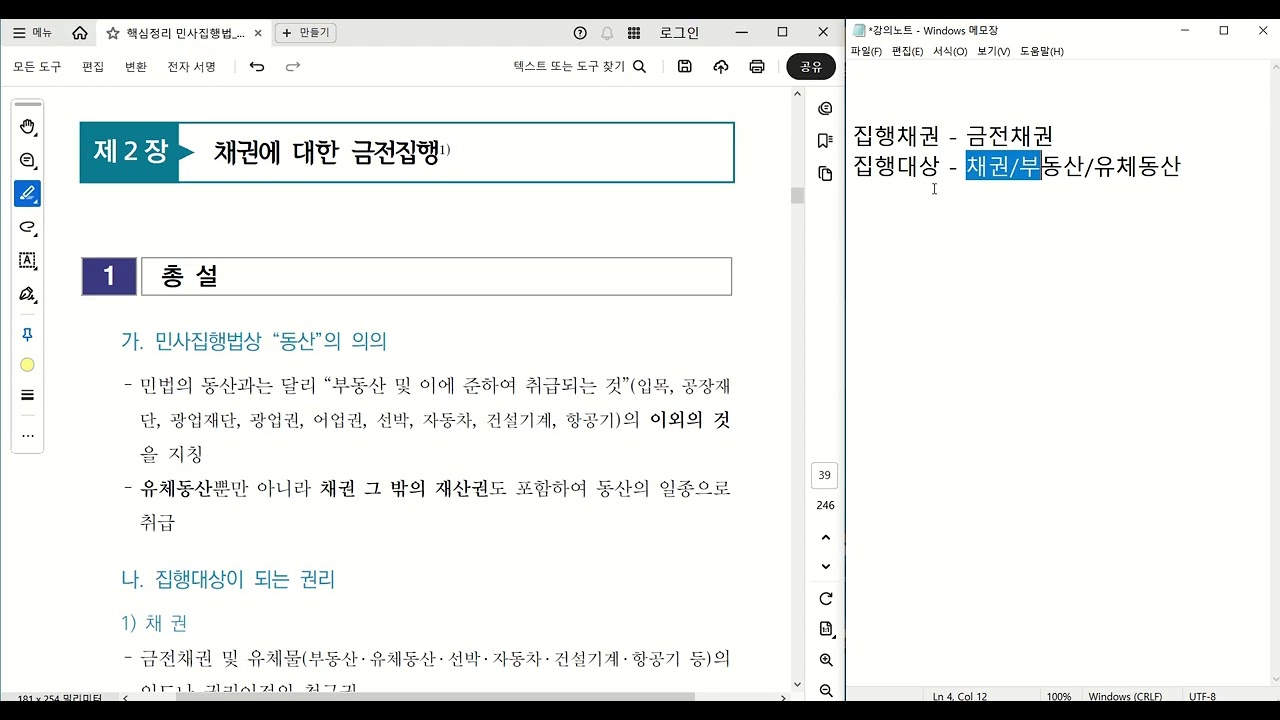Click the highlighted 채권/부 text in Notepad

pos(1004,166)
